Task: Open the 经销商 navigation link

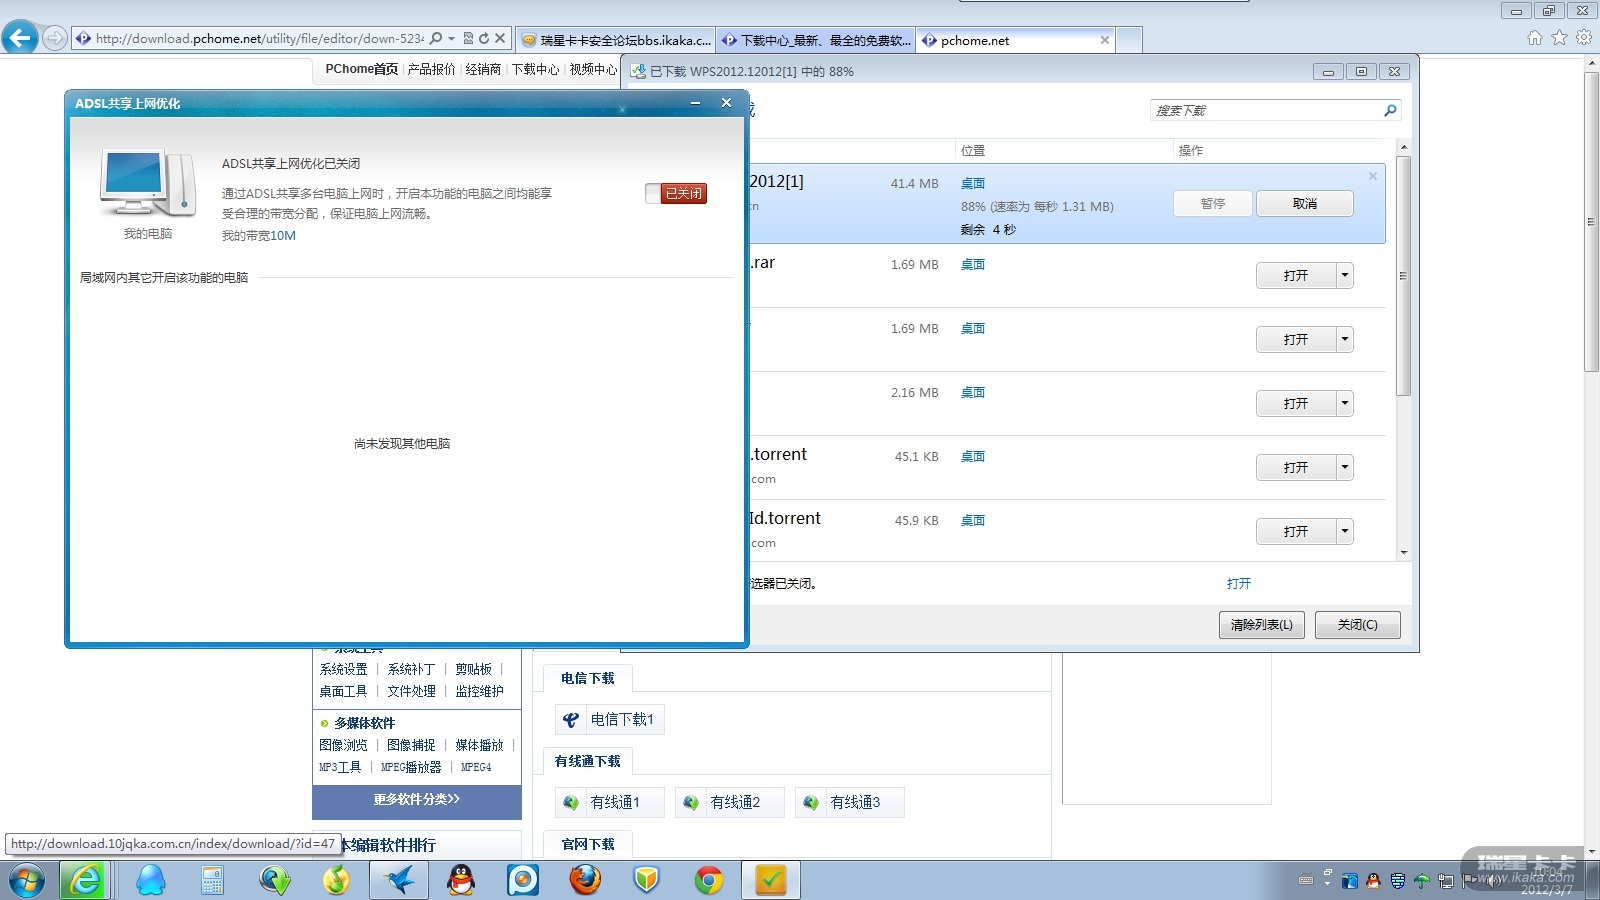Action: pos(483,69)
